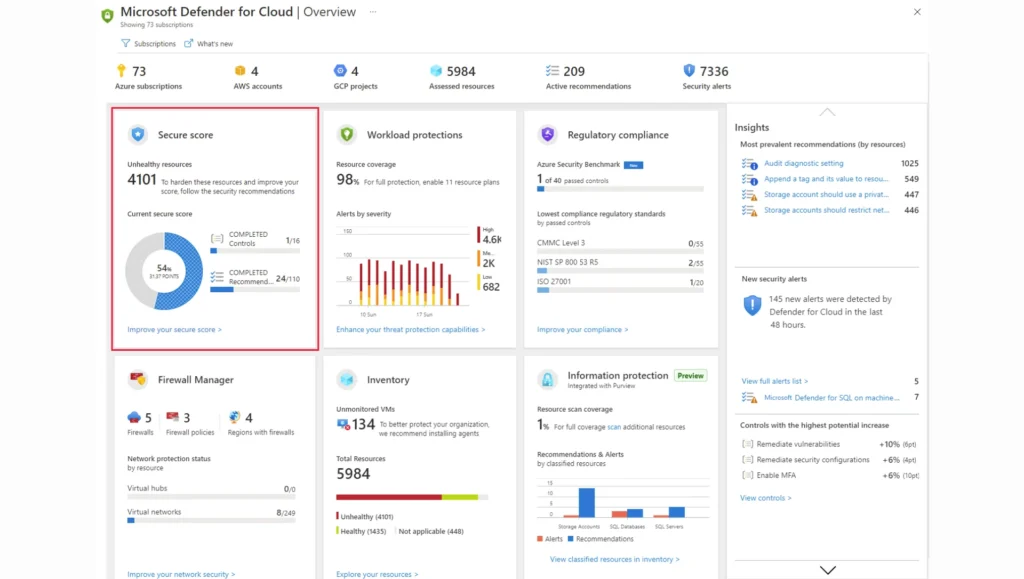The width and height of the screenshot is (1024, 579).
Task: Click the secure score donut chart
Action: (x=164, y=271)
